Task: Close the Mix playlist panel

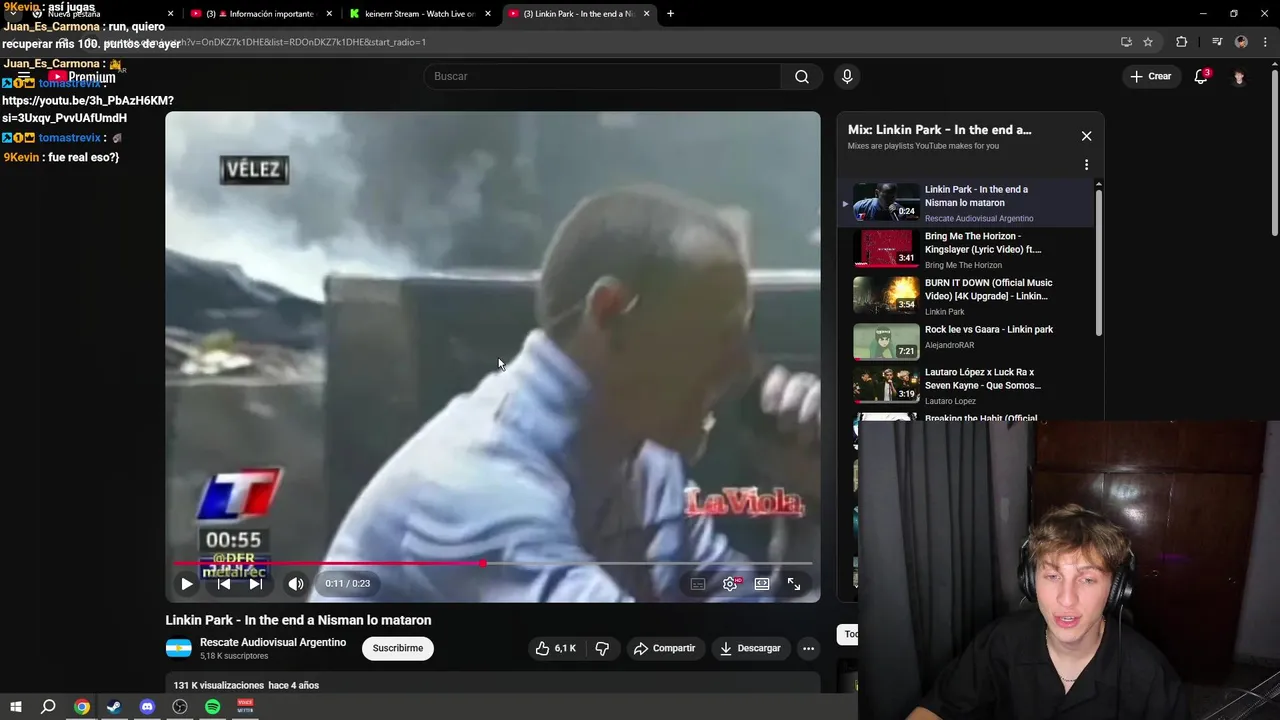Action: [1086, 136]
